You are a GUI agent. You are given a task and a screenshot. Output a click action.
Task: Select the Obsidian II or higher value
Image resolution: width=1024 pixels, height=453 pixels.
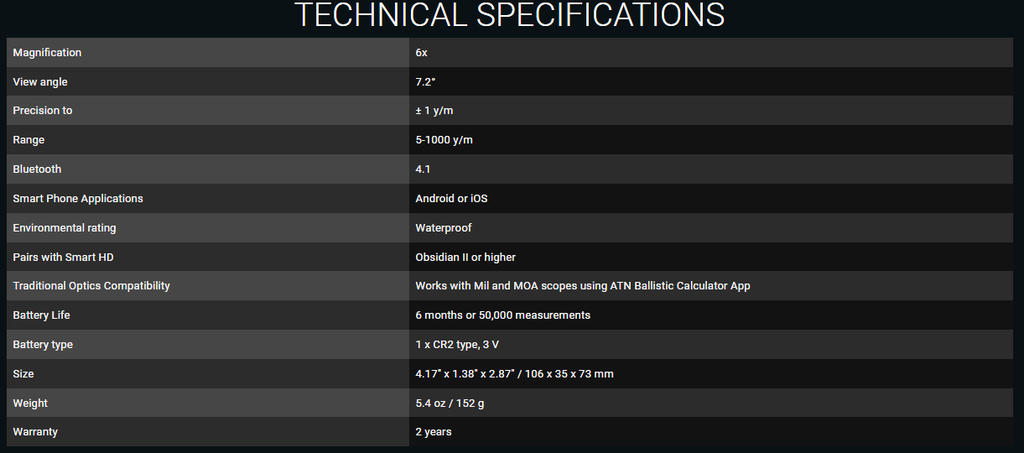(x=465, y=257)
